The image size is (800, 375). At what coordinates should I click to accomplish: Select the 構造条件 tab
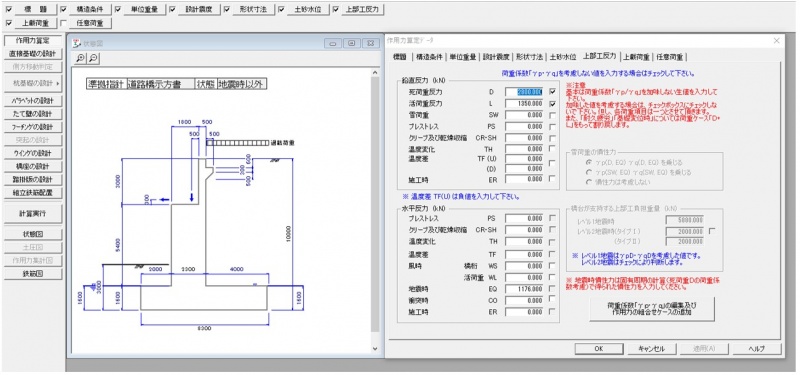tap(429, 57)
